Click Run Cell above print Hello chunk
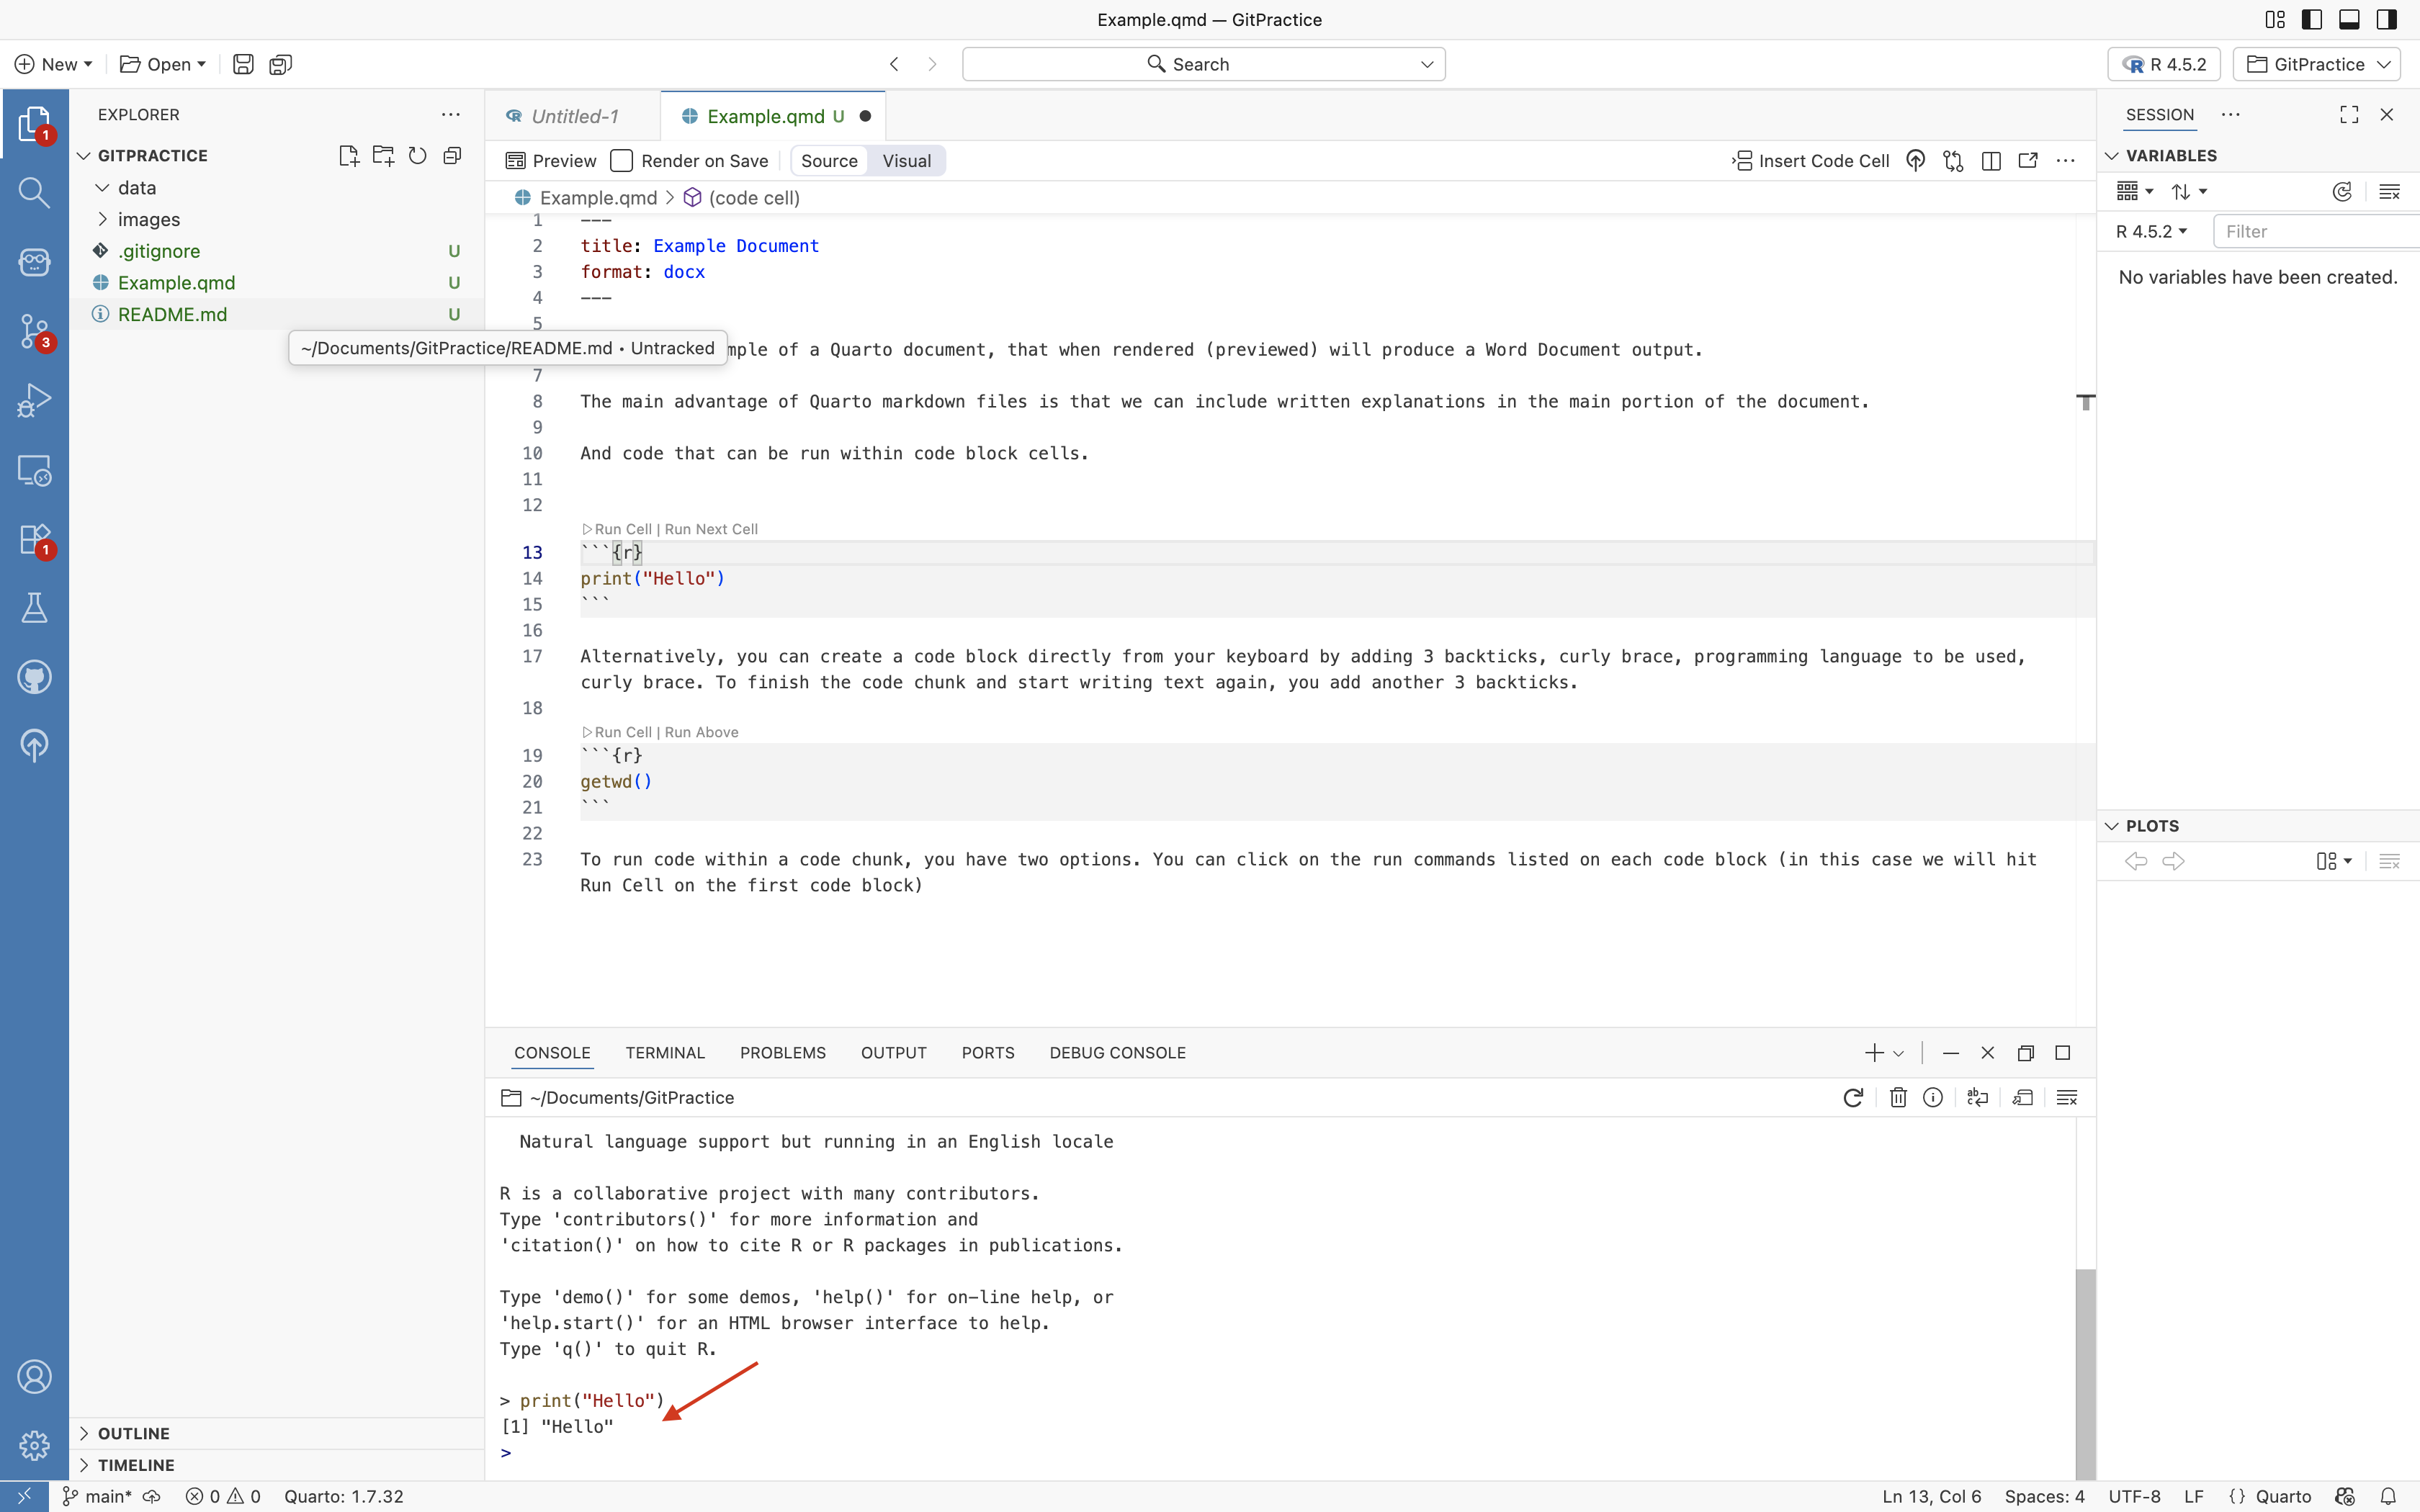 tap(622, 529)
